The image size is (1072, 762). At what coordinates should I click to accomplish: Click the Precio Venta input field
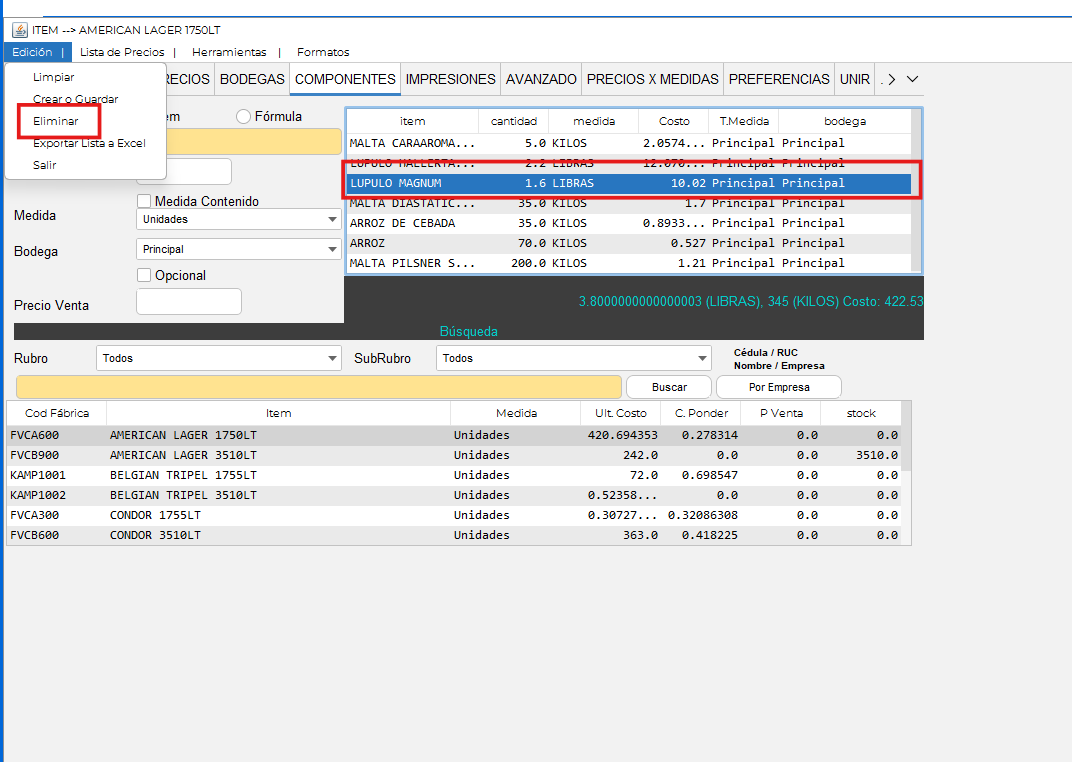click(x=189, y=302)
